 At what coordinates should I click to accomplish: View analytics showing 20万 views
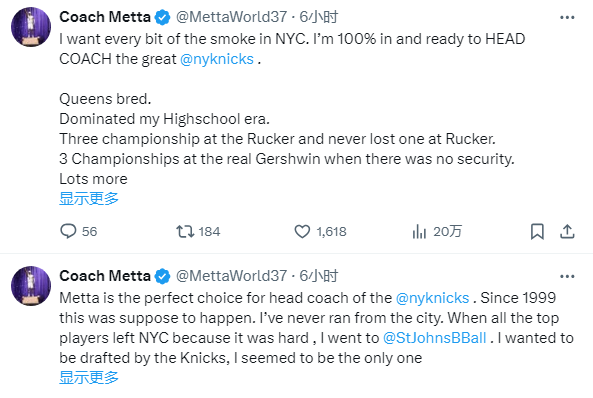click(x=437, y=231)
